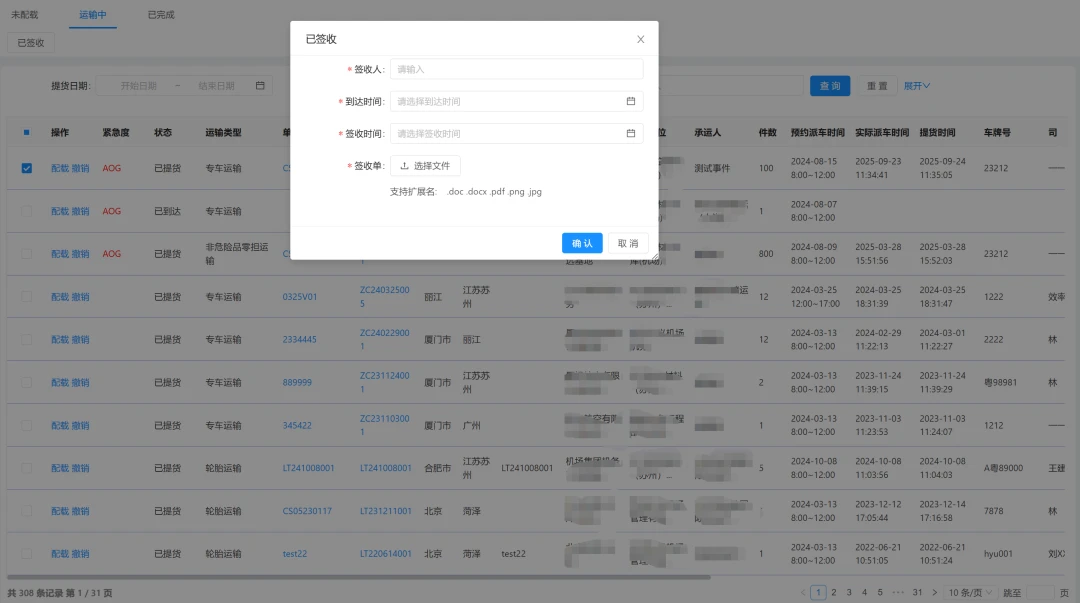Click inside the 签收人 input field
Image resolution: width=1080 pixels, height=603 pixels.
(516, 69)
